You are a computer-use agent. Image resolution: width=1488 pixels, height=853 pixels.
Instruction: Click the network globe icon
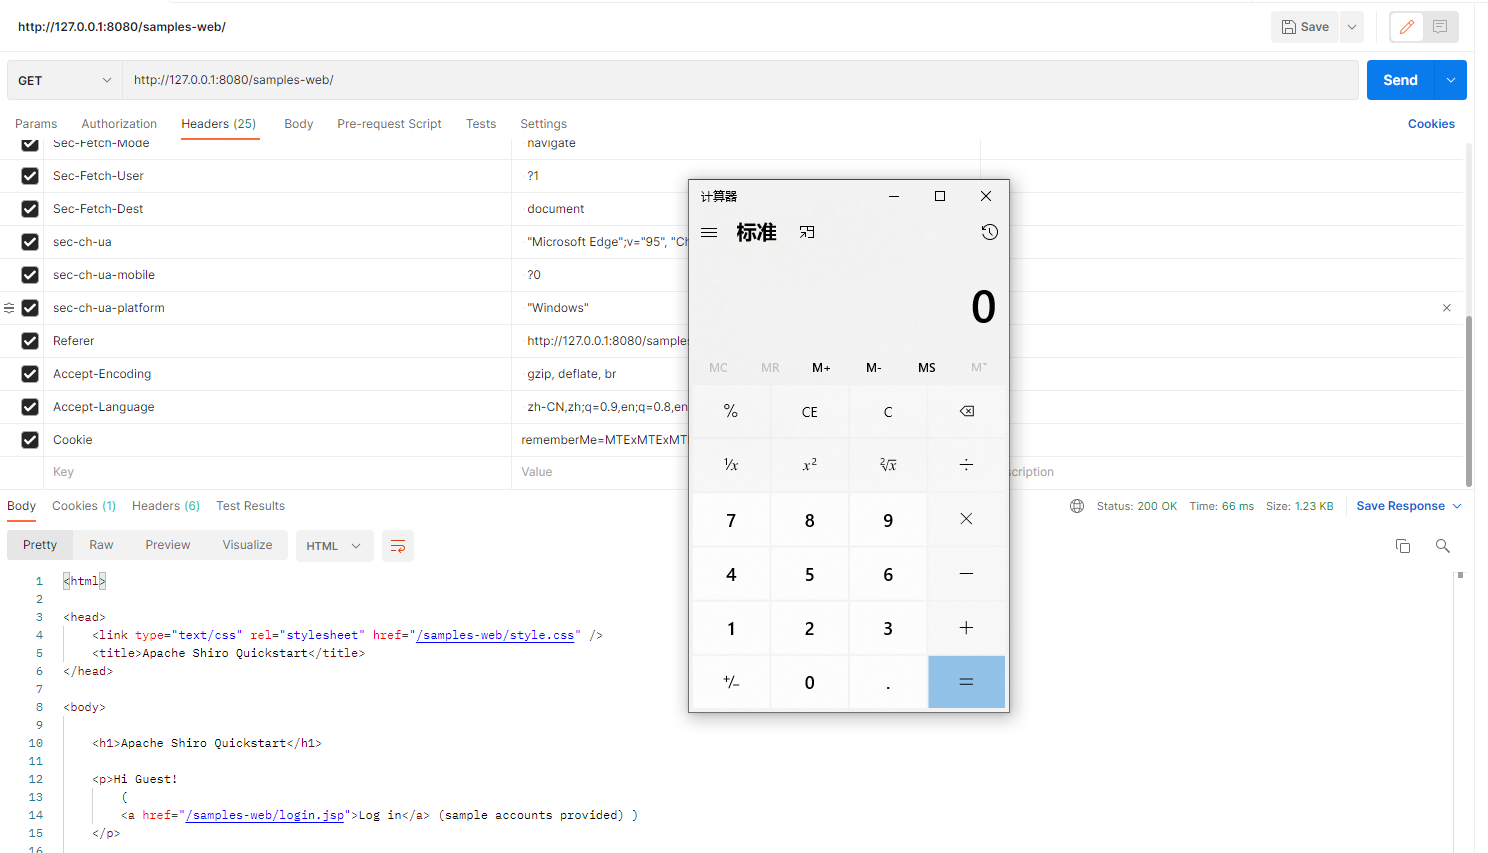pos(1077,506)
